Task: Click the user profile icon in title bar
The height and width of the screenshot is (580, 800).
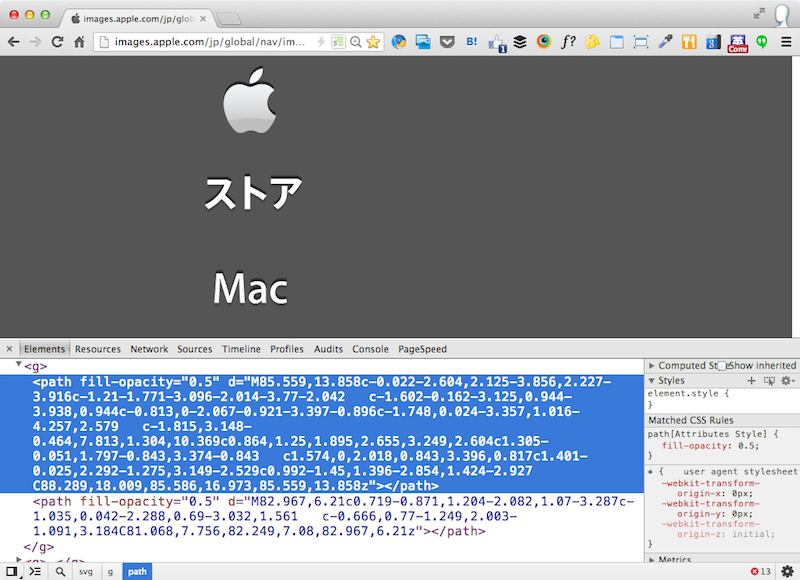Action: (x=782, y=15)
